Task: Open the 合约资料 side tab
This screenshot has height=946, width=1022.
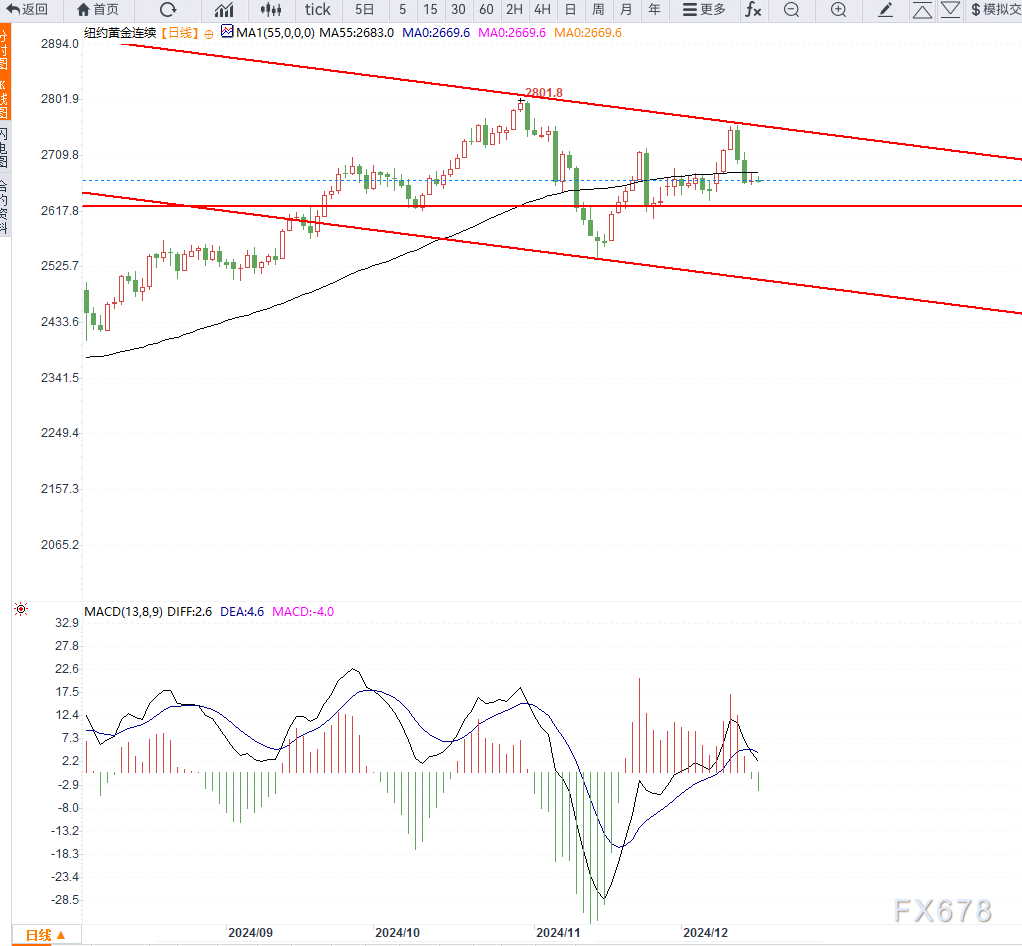Action: click(5, 205)
